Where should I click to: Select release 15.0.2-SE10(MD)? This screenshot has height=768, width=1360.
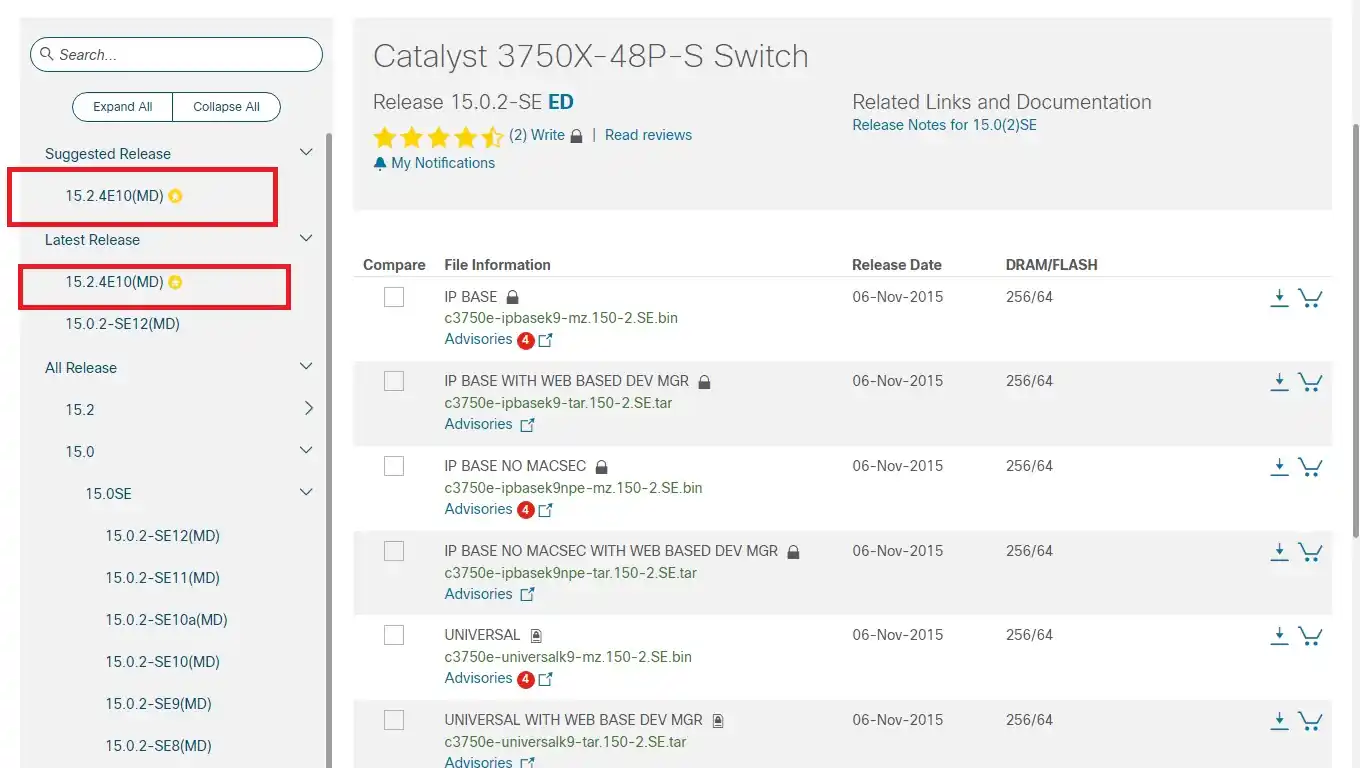point(163,662)
